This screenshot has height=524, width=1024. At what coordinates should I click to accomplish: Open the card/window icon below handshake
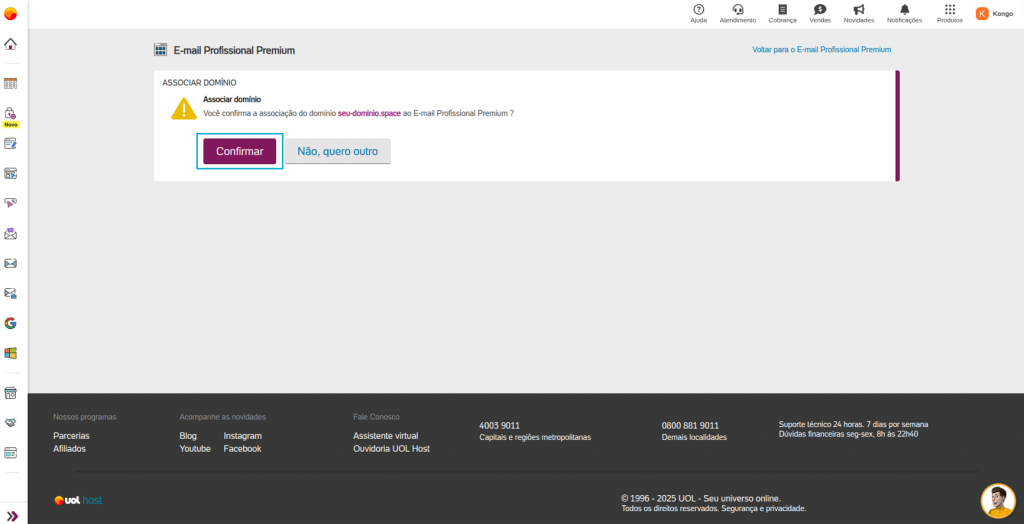[x=10, y=452]
